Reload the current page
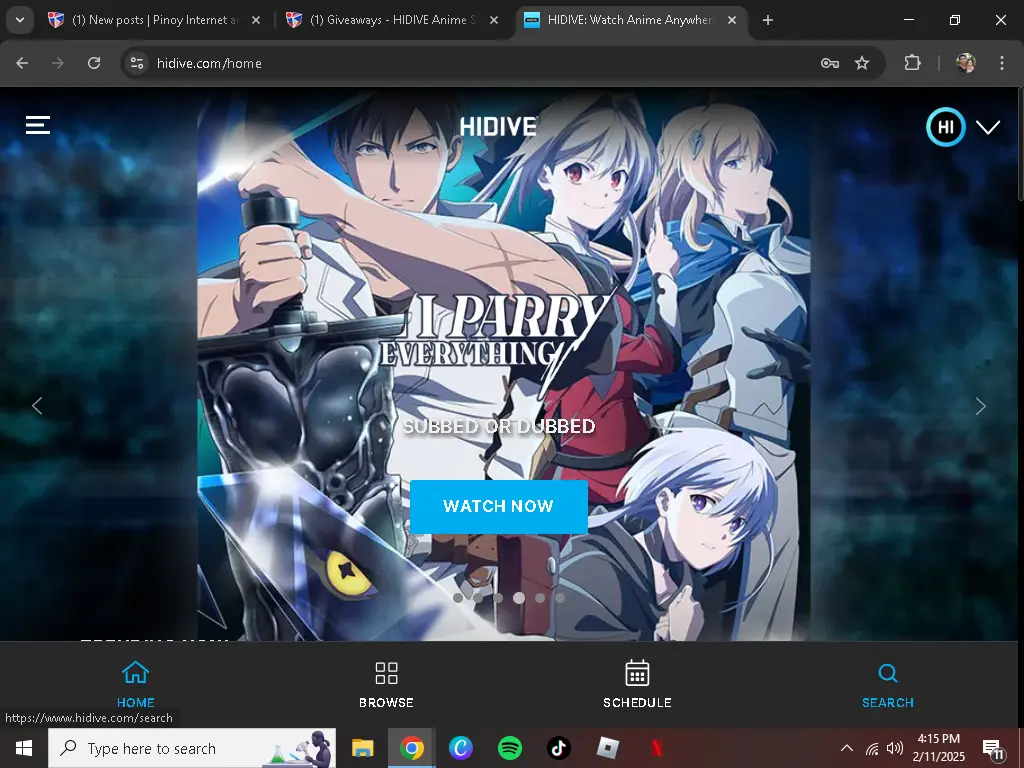Viewport: 1024px width, 768px height. tap(94, 63)
